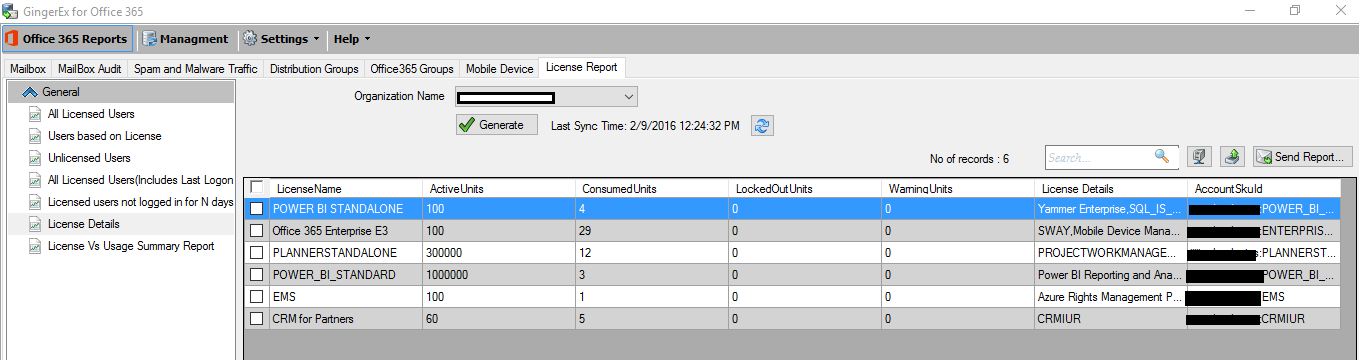Click the ActiveUnits value 300000
The height and width of the screenshot is (360, 1359).
coord(499,253)
